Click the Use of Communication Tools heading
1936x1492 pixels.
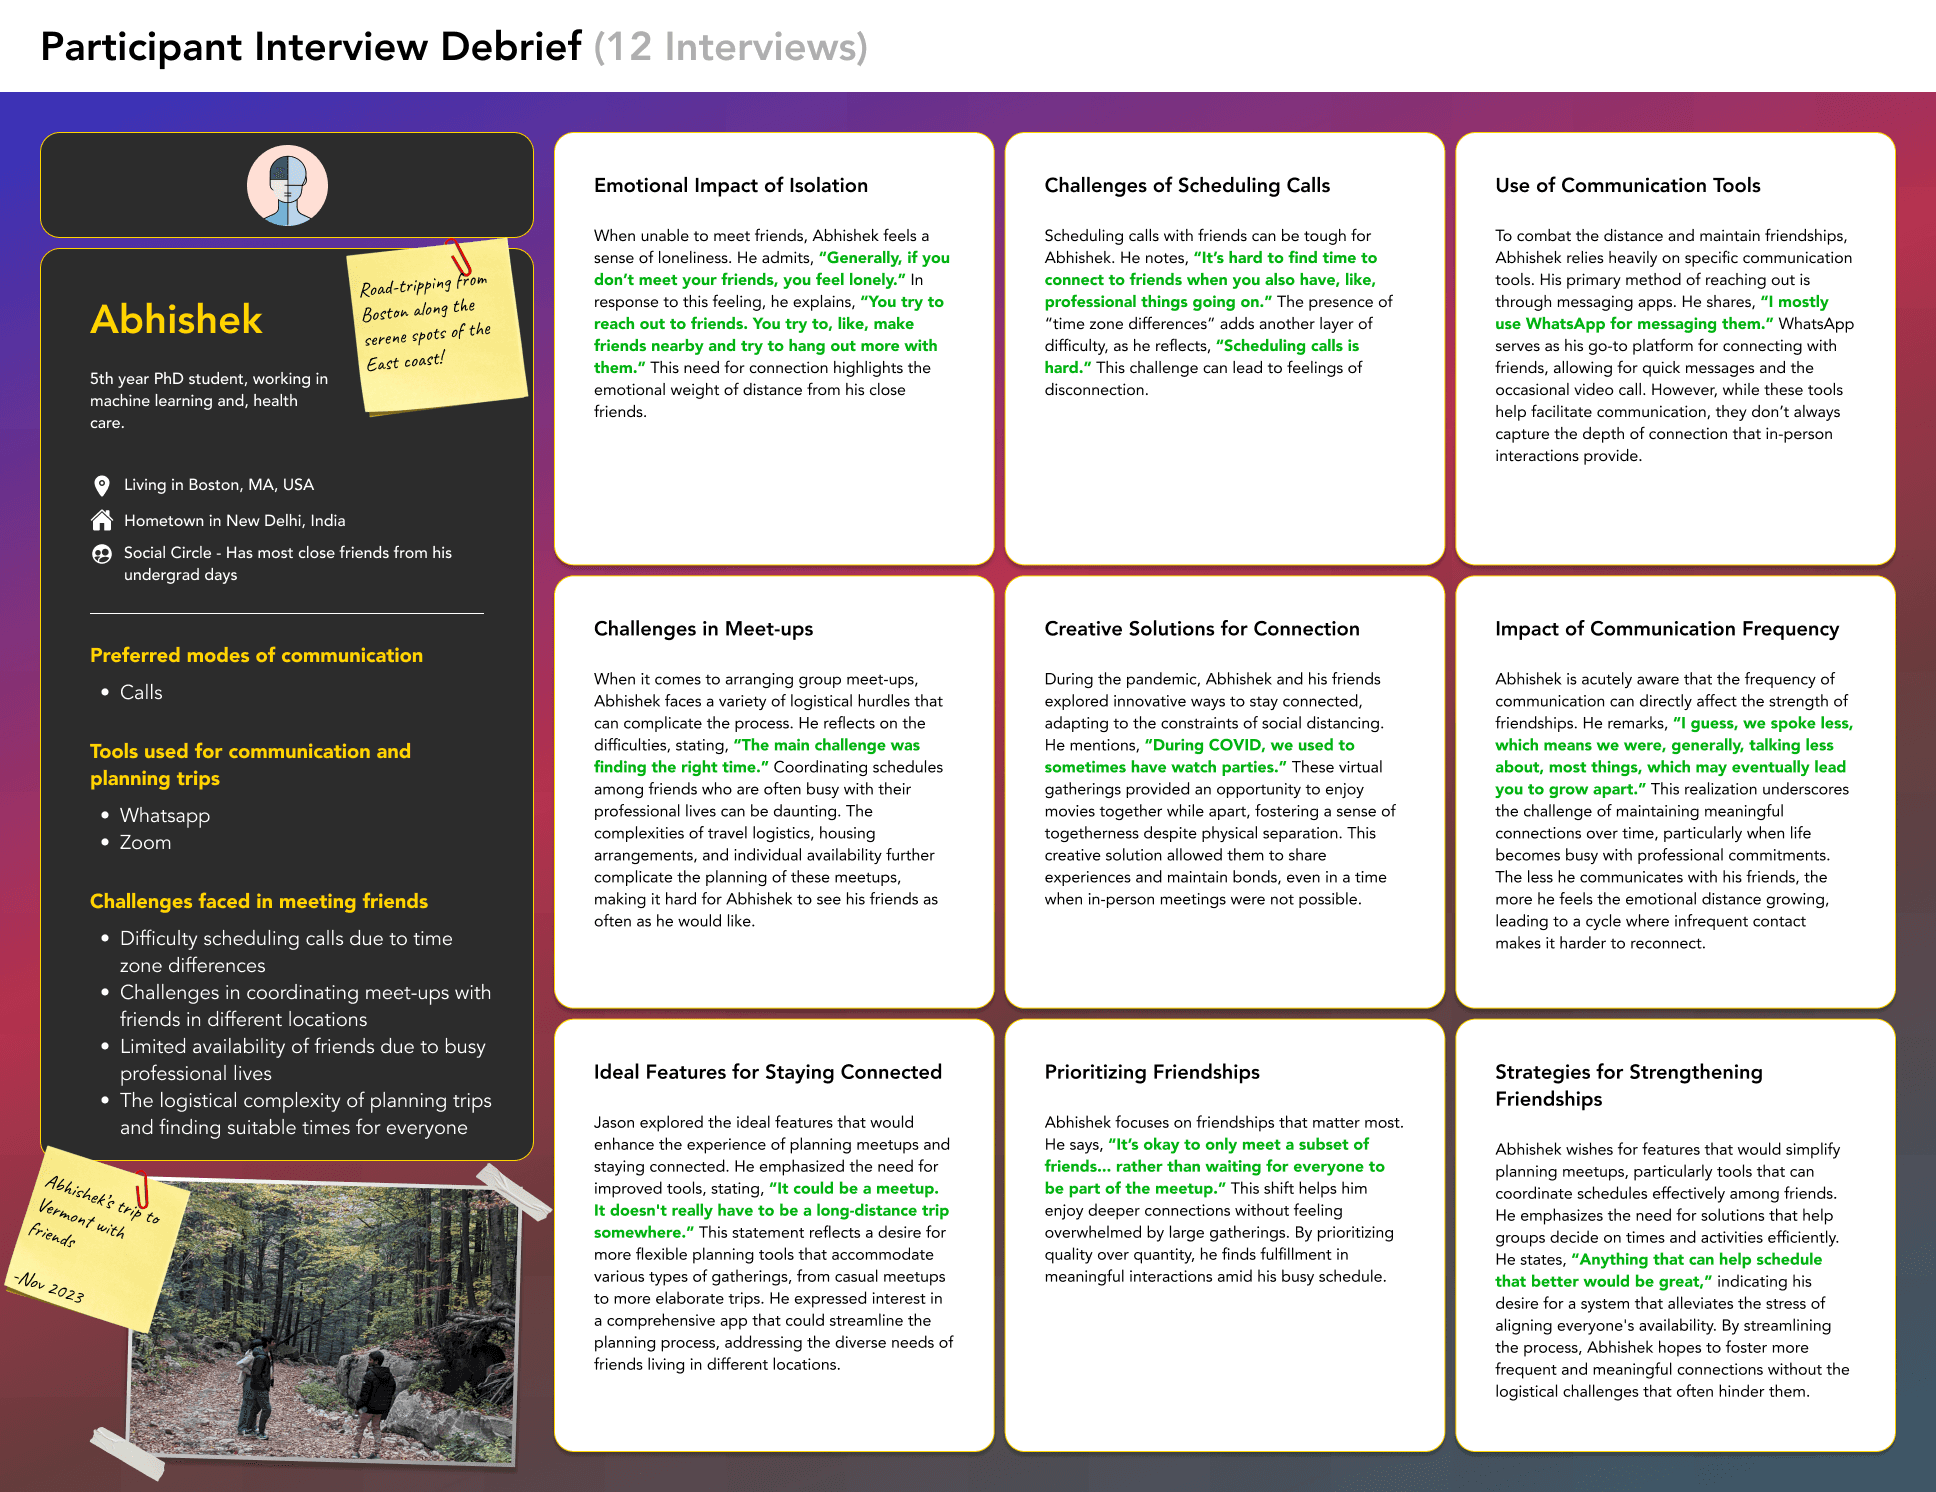tap(1627, 185)
